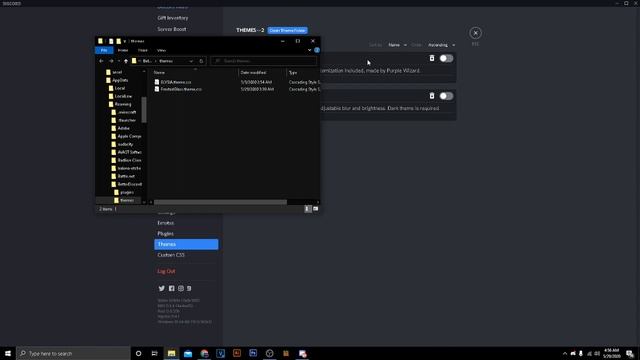The width and height of the screenshot is (640, 360).
Task: Open Discord's Instagram icon link
Action: click(181, 288)
